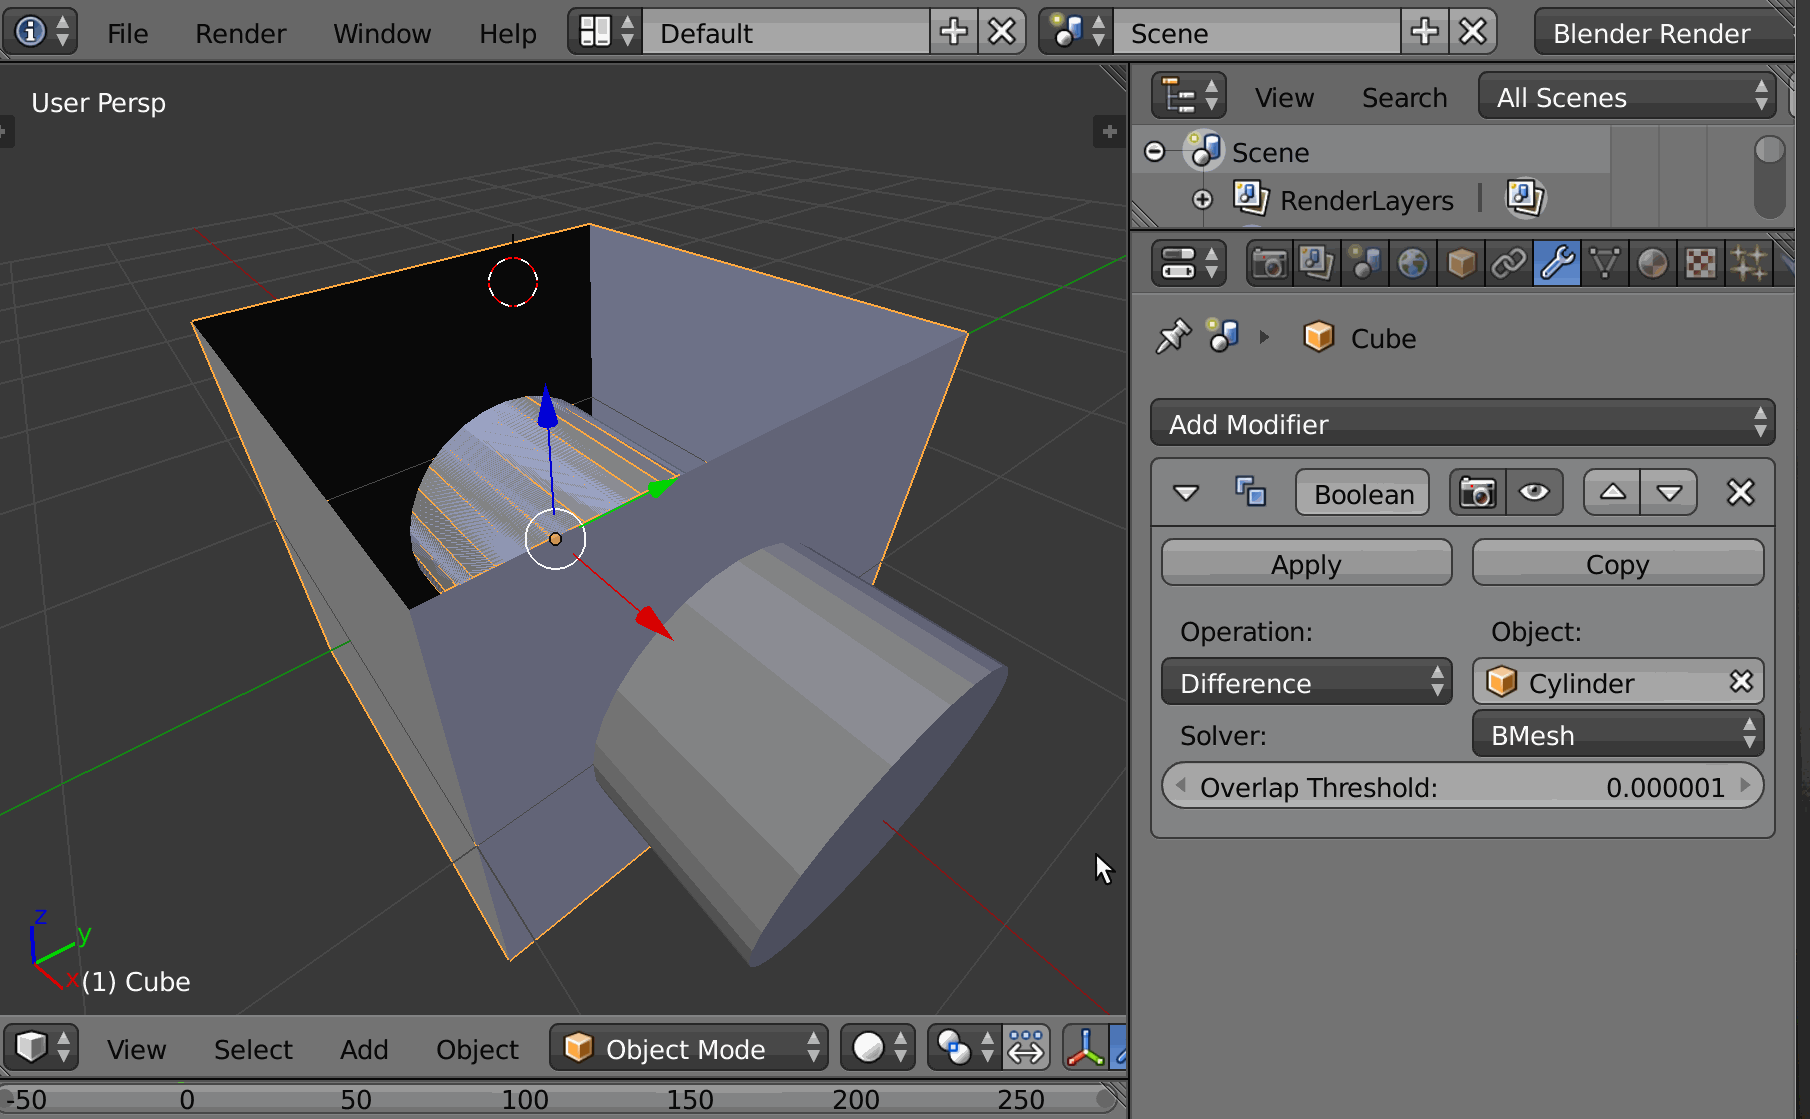
Task: Open the Operation dropdown showing Difference
Action: [x=1306, y=682]
